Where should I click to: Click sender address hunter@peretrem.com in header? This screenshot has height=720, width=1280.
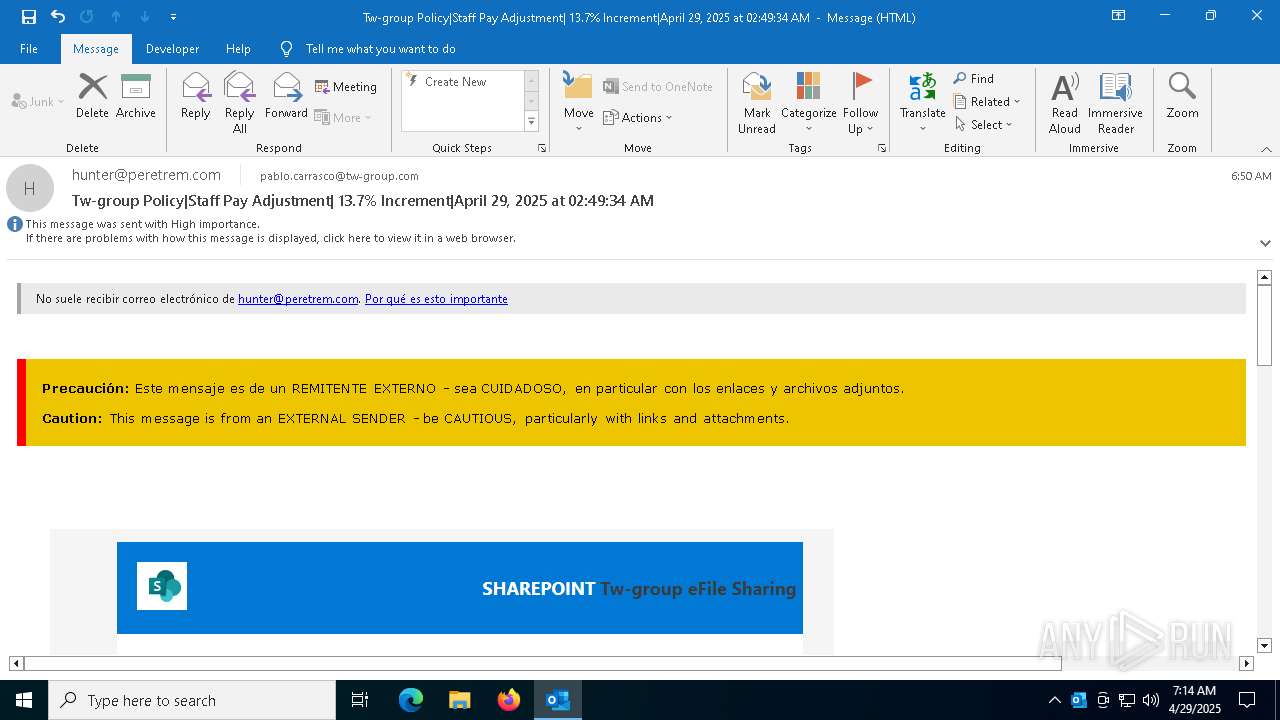pos(146,175)
